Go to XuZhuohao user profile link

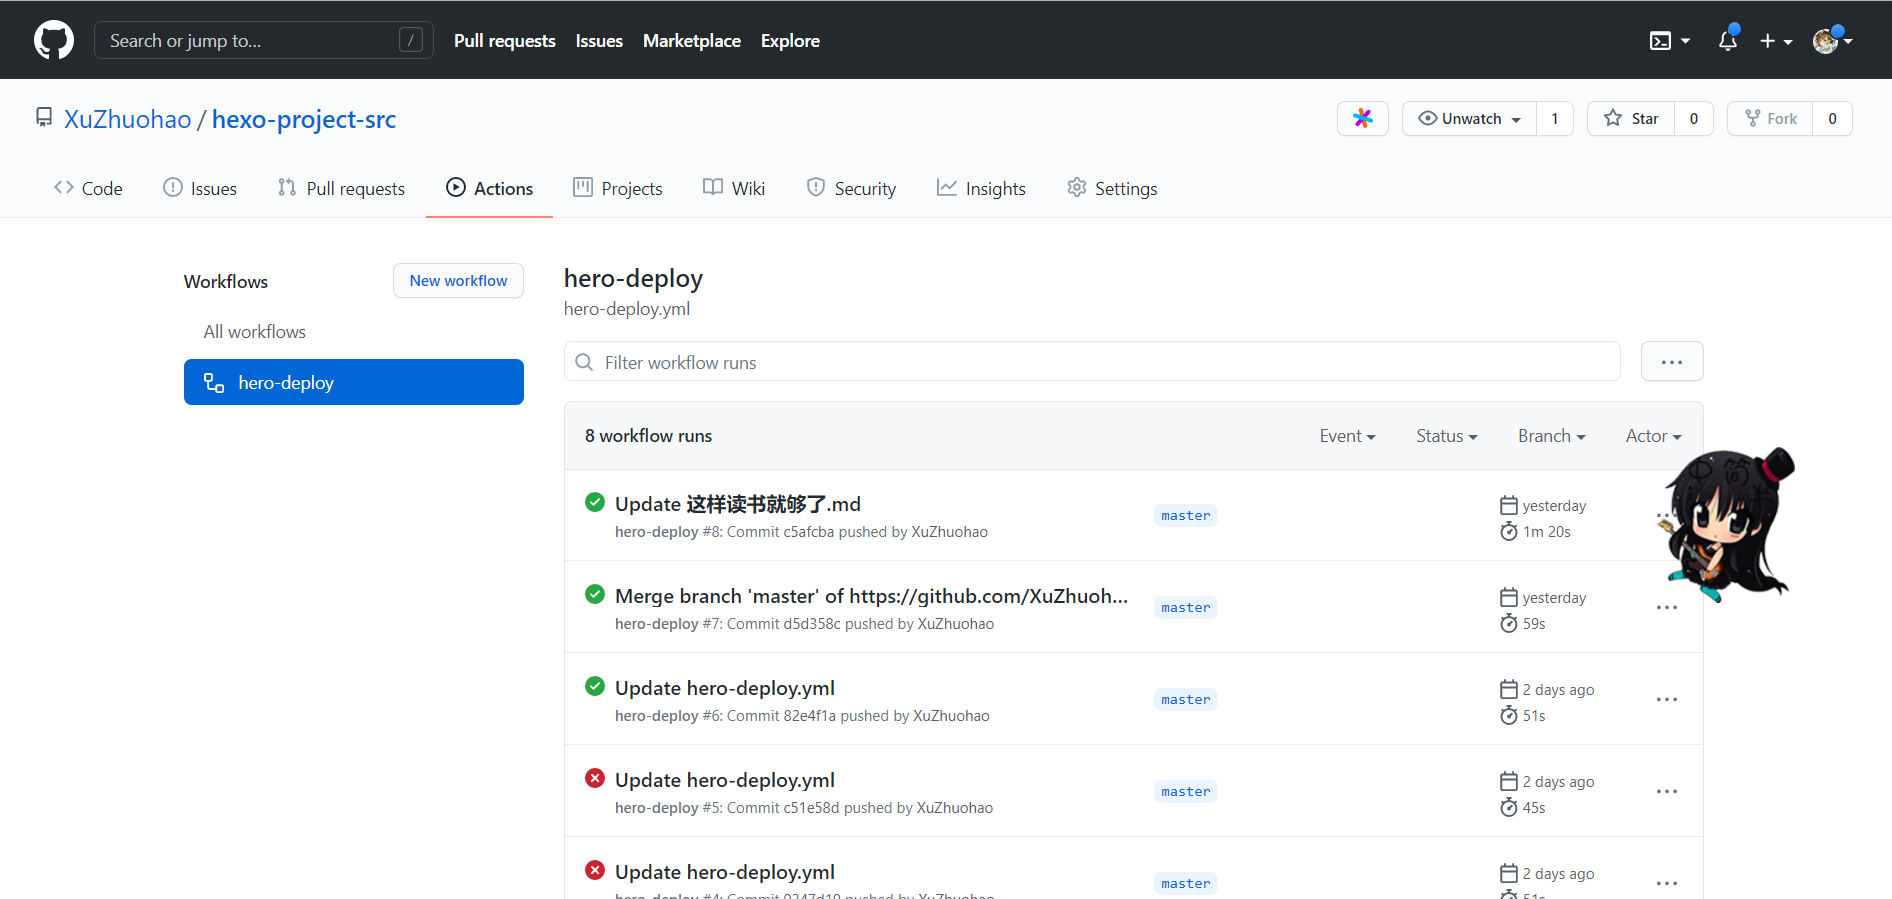128,119
